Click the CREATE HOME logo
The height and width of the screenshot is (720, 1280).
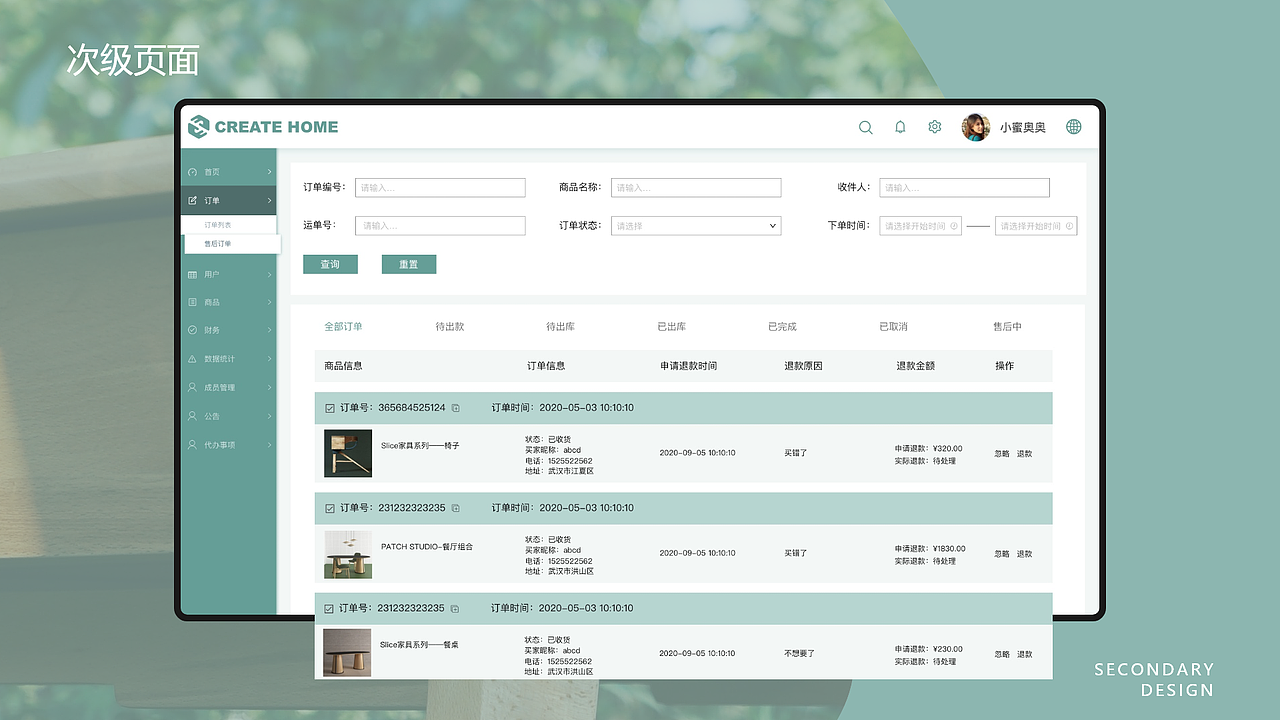(263, 127)
